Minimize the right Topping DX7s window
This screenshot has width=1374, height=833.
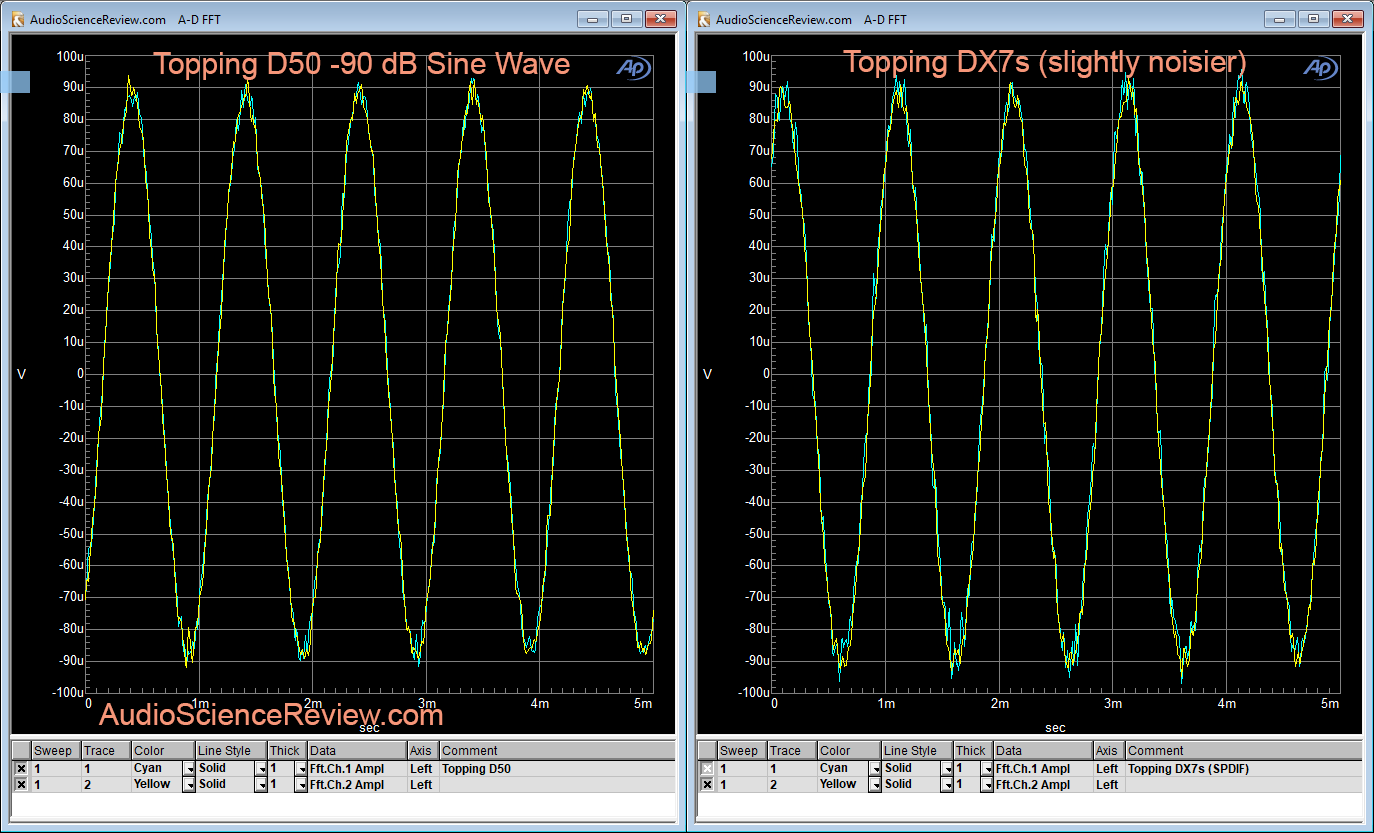tap(1278, 18)
